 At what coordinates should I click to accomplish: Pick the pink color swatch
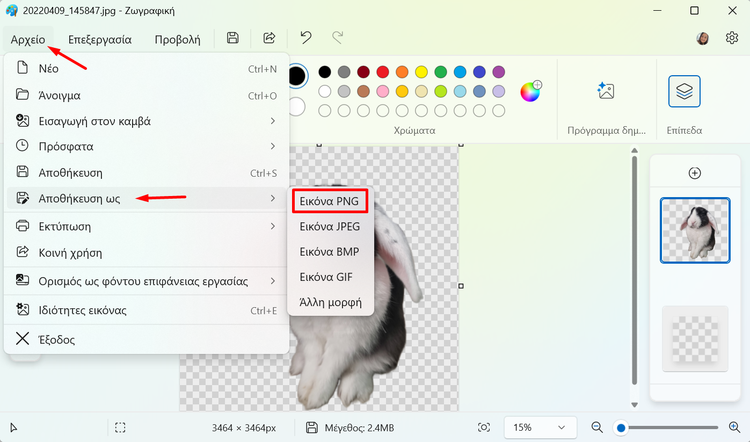(383, 91)
